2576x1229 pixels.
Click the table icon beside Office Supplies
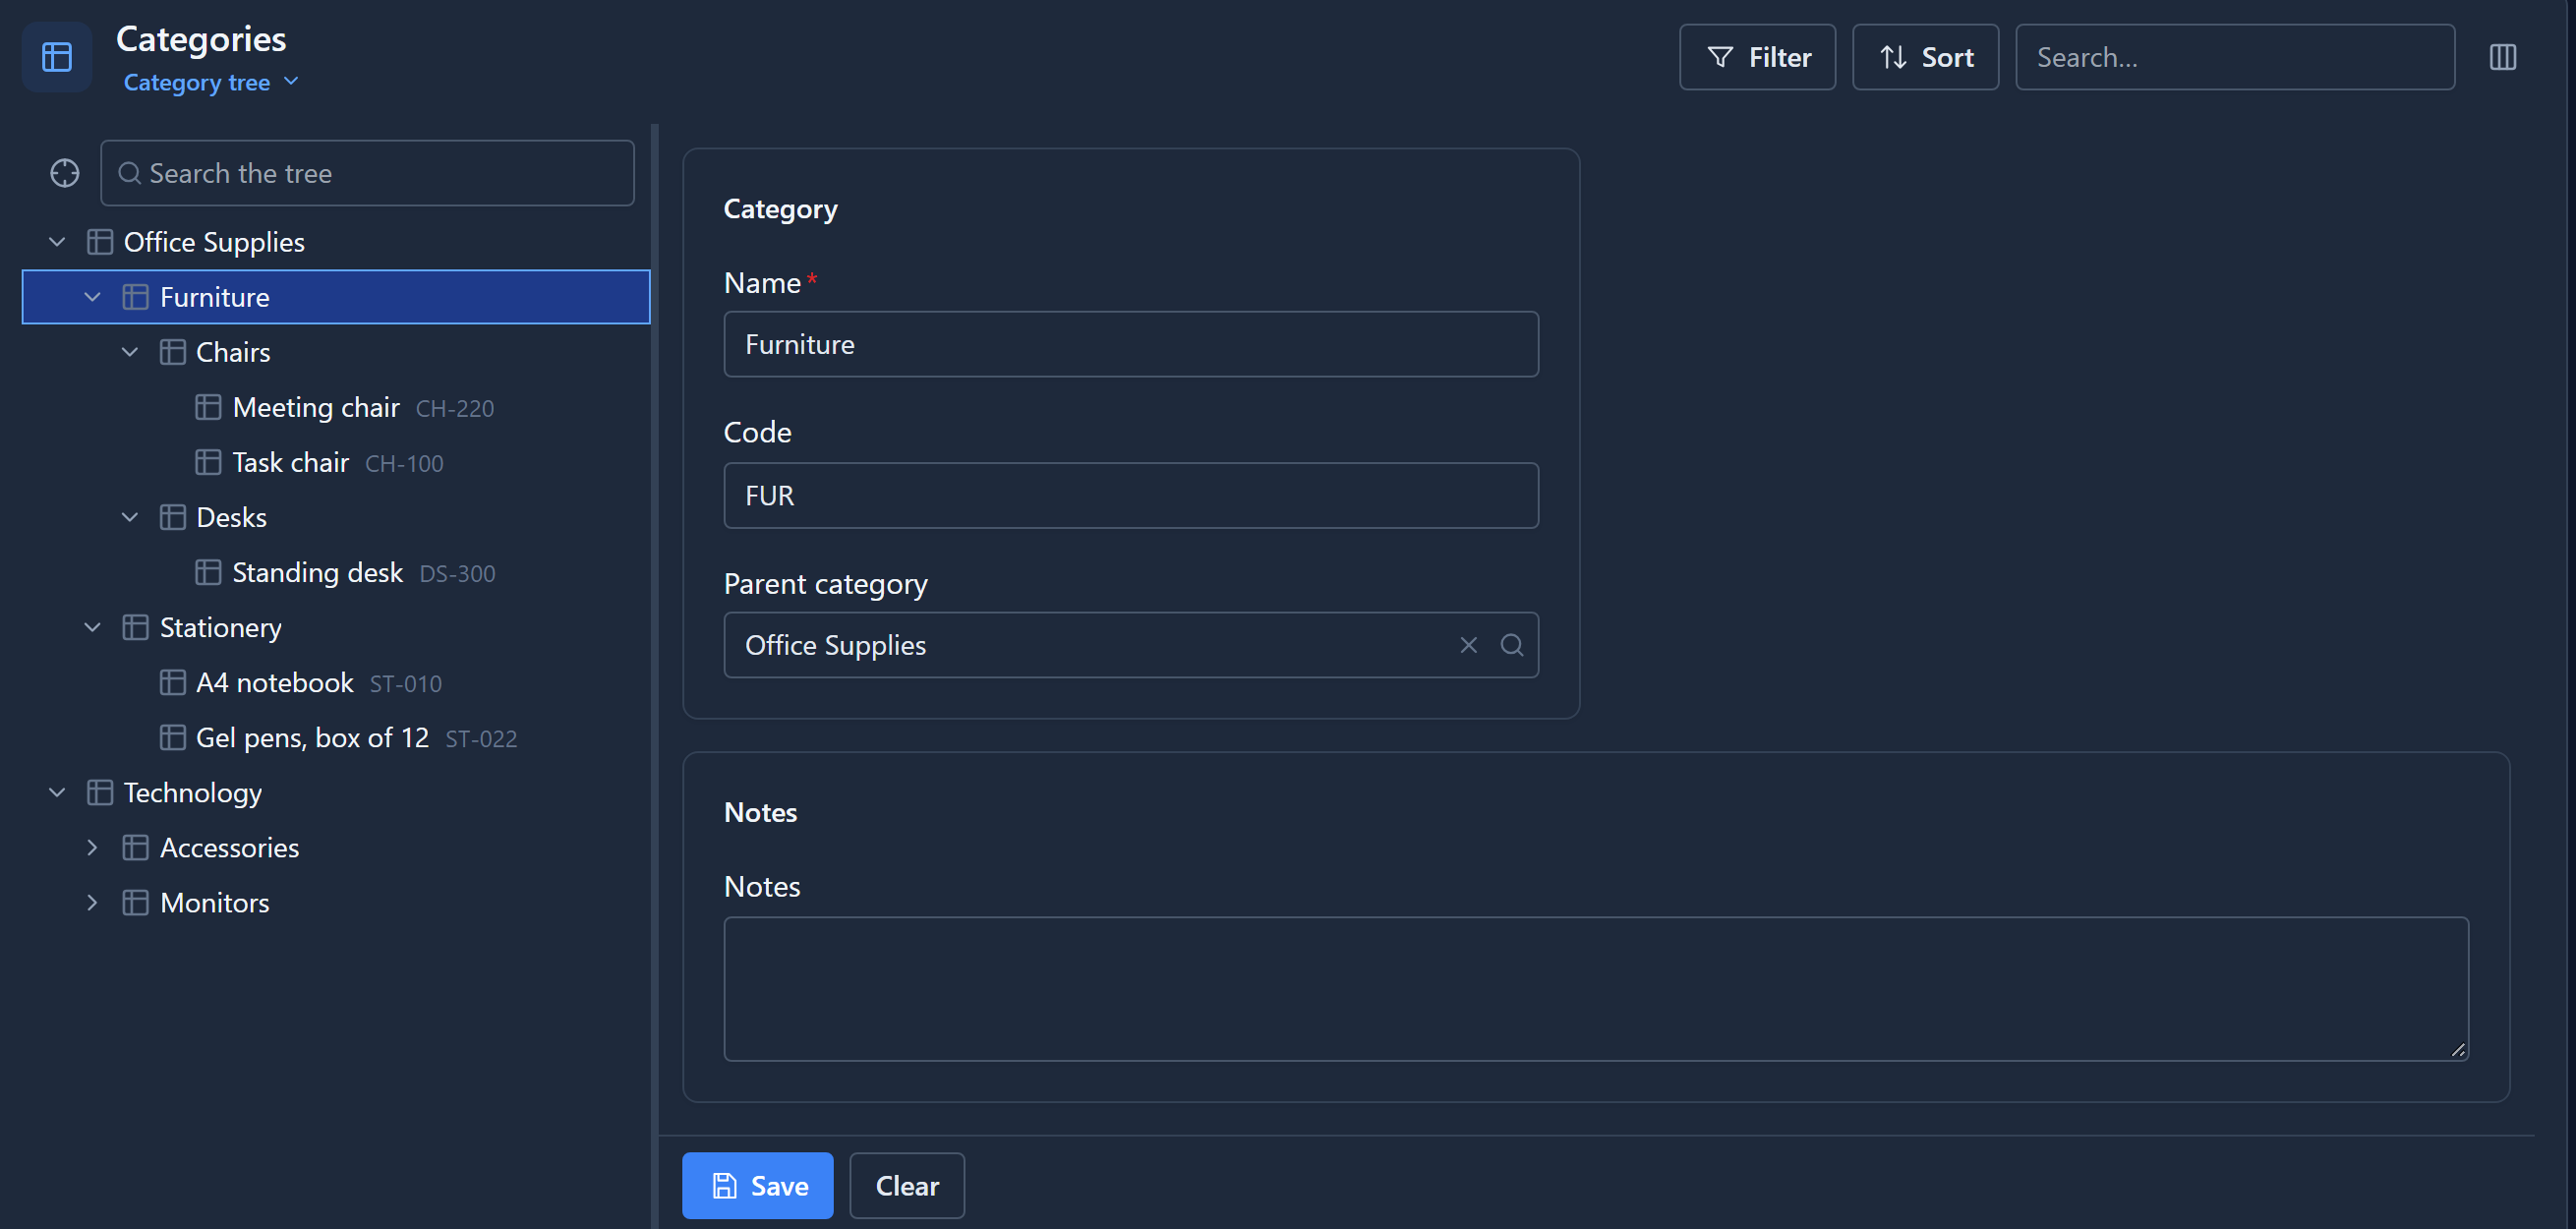click(100, 242)
